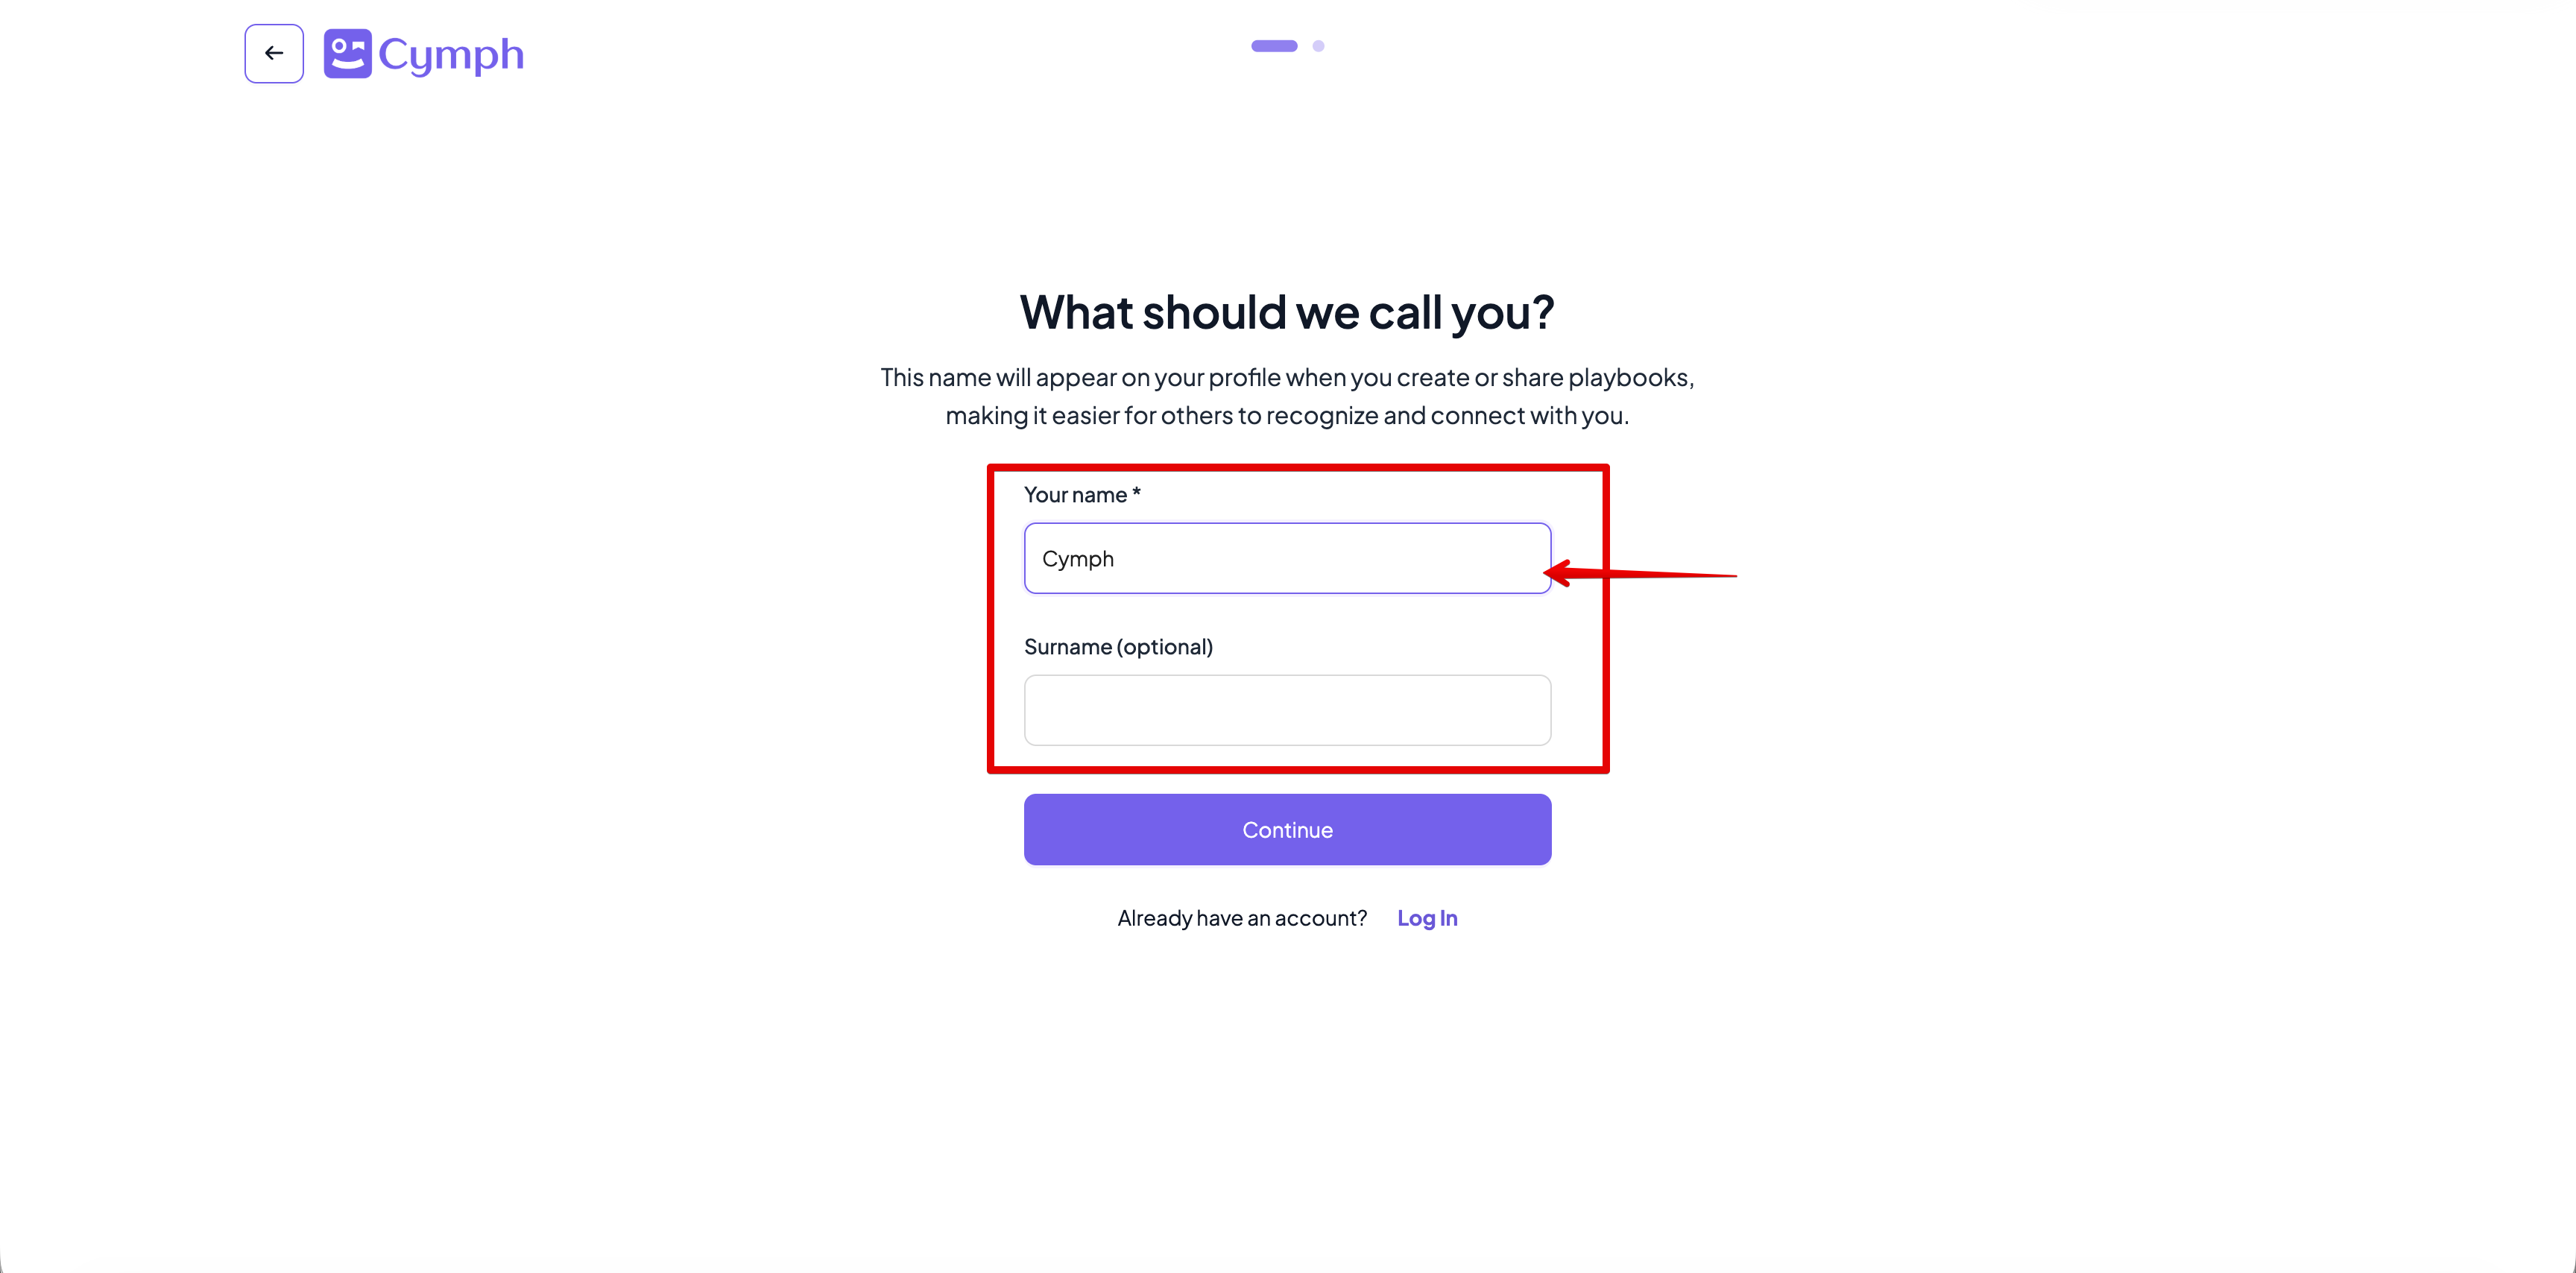Viewport: 2576px width, 1273px height.
Task: Click the Already have an account text
Action: pos(1241,918)
